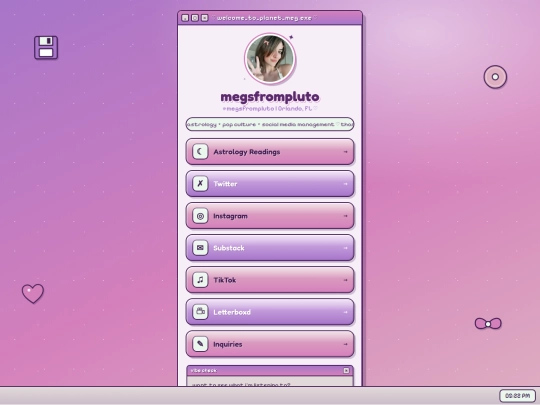Click the envelope icon on Substack button

[200, 248]
